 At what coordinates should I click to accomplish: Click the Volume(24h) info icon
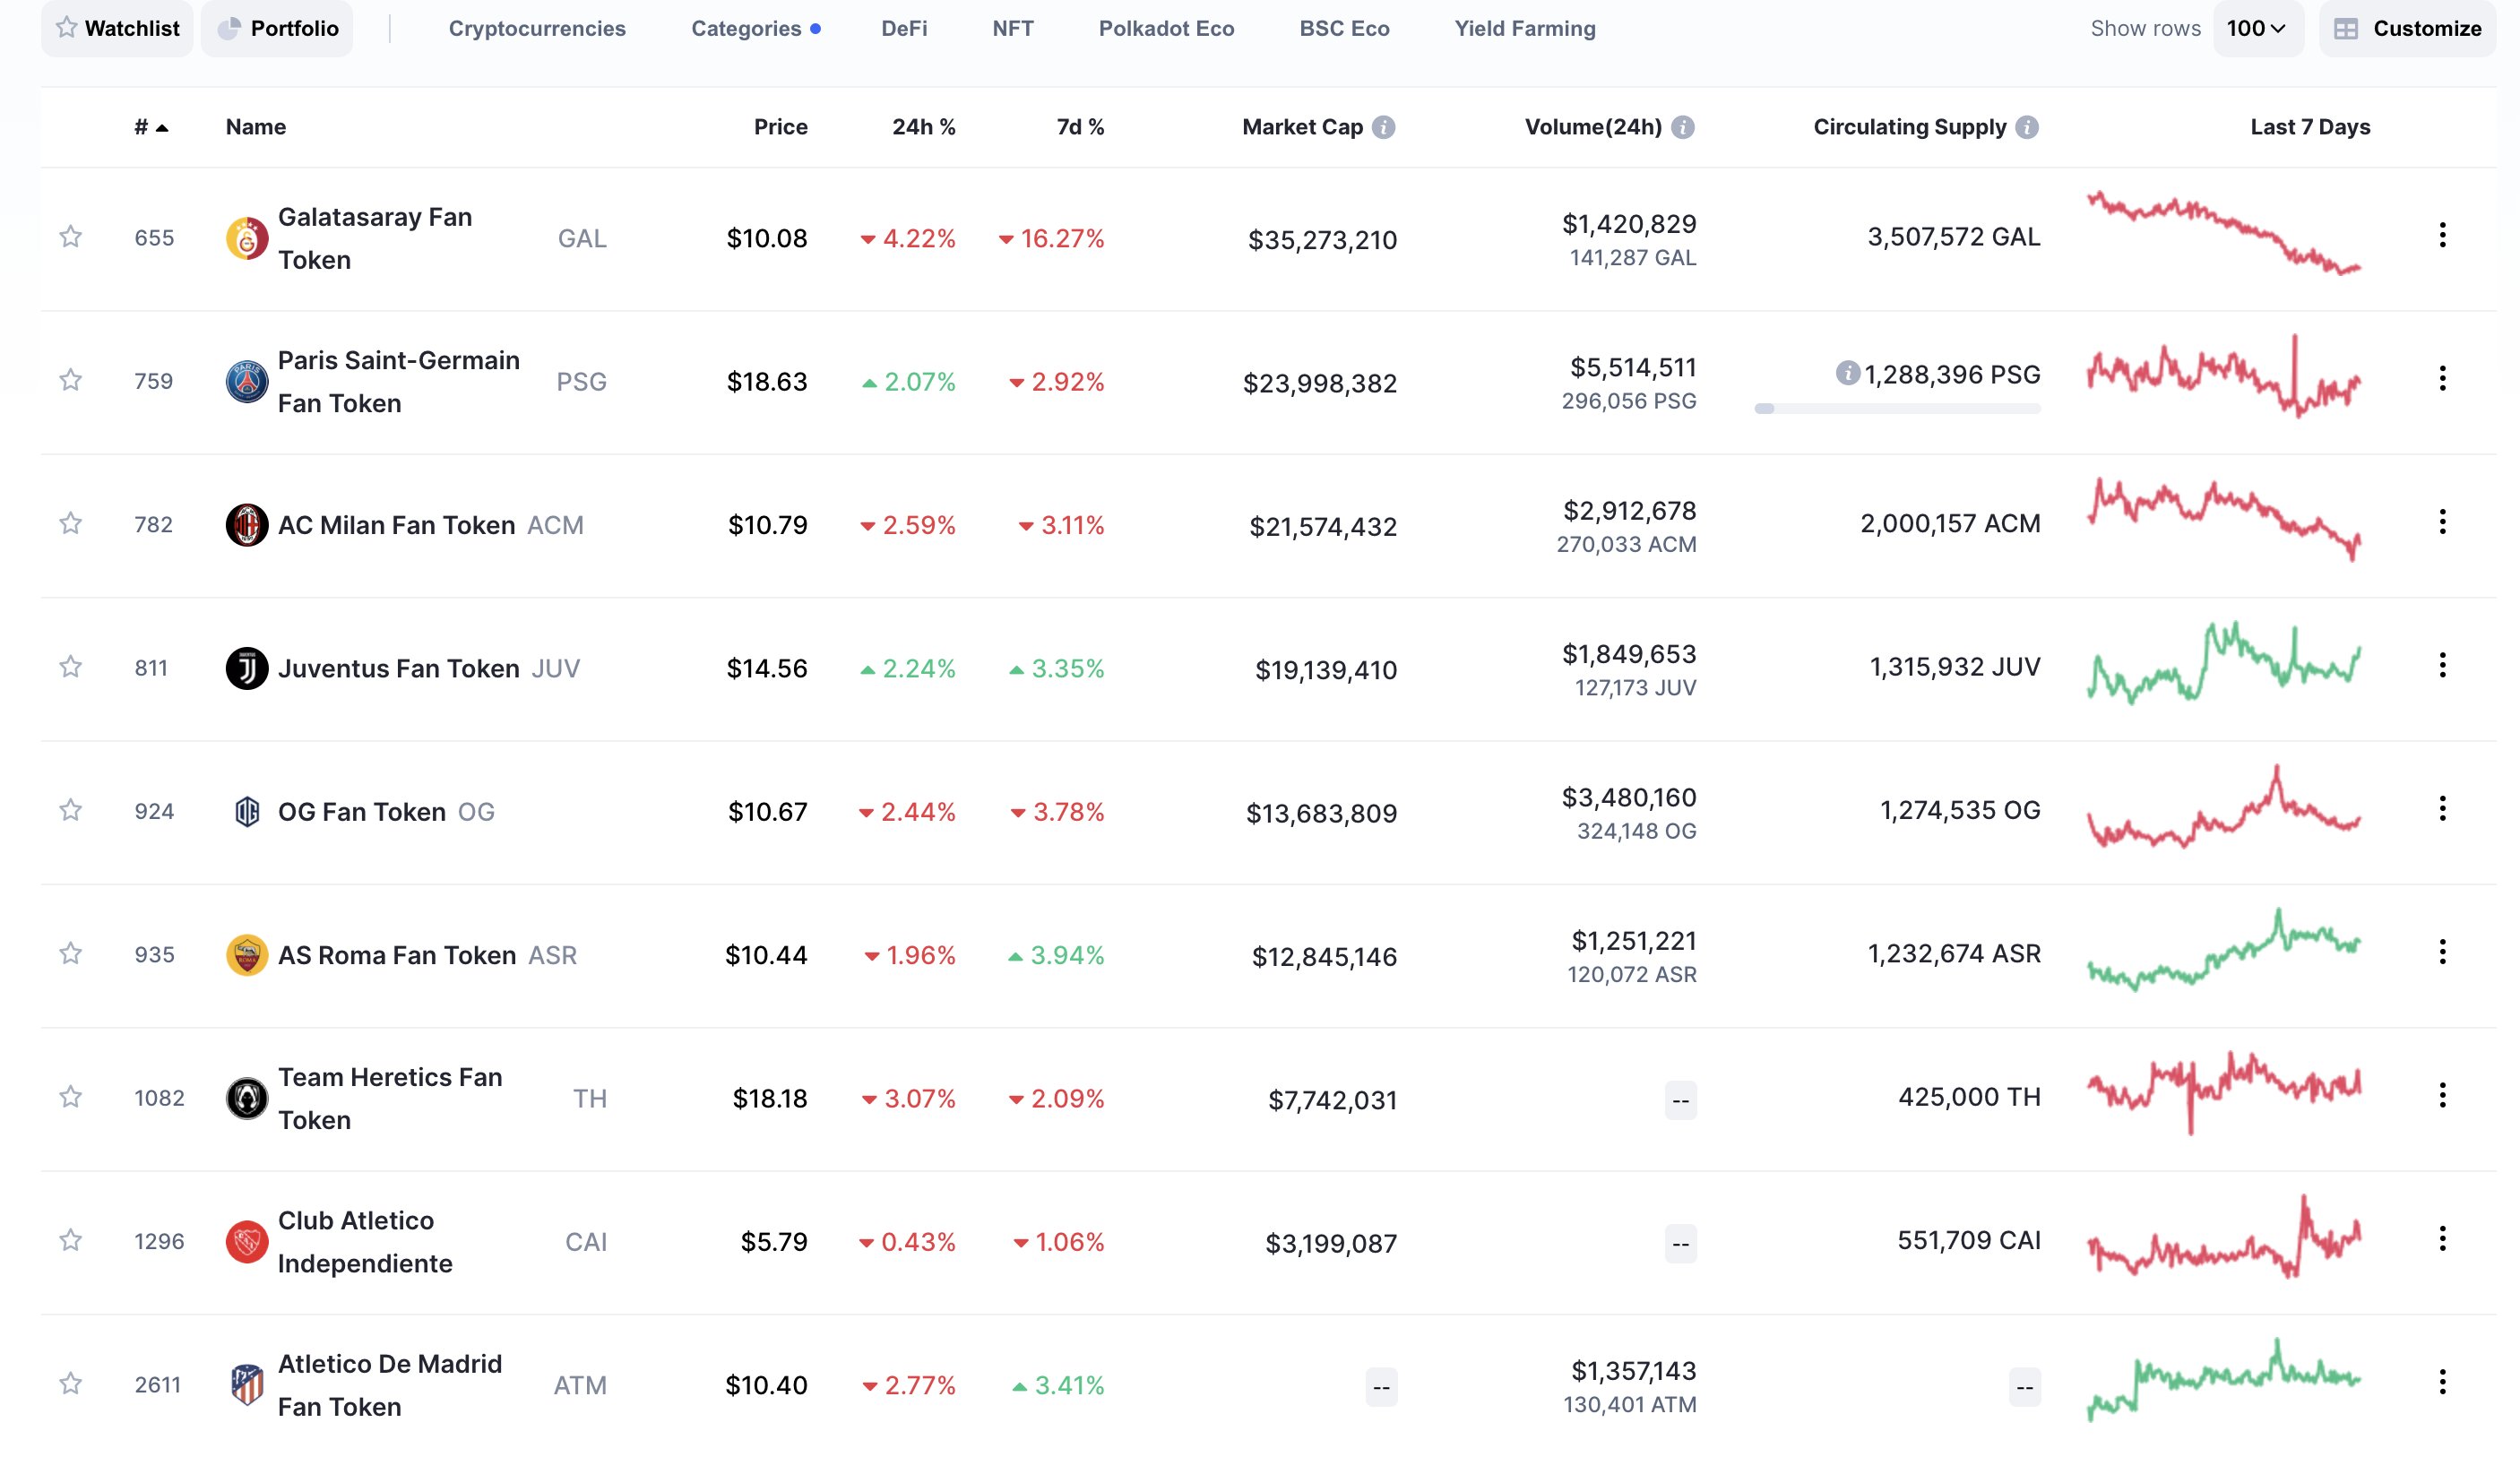click(x=1683, y=127)
